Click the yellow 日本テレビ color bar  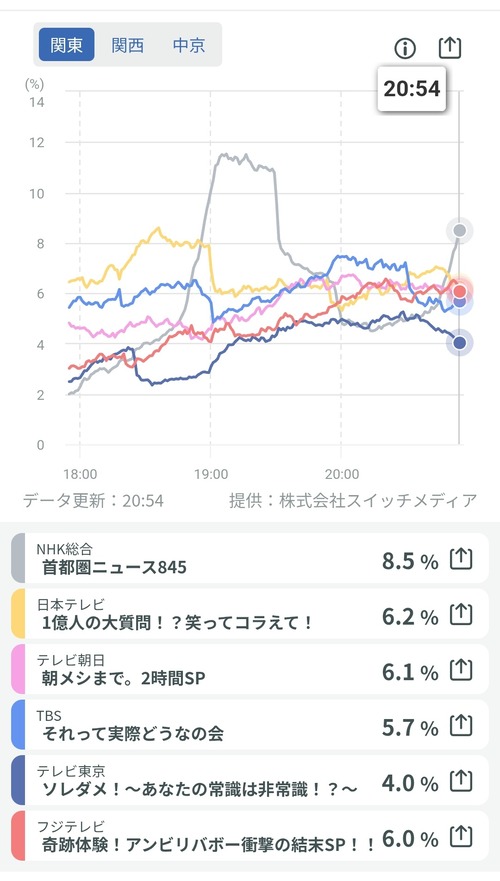(18, 614)
